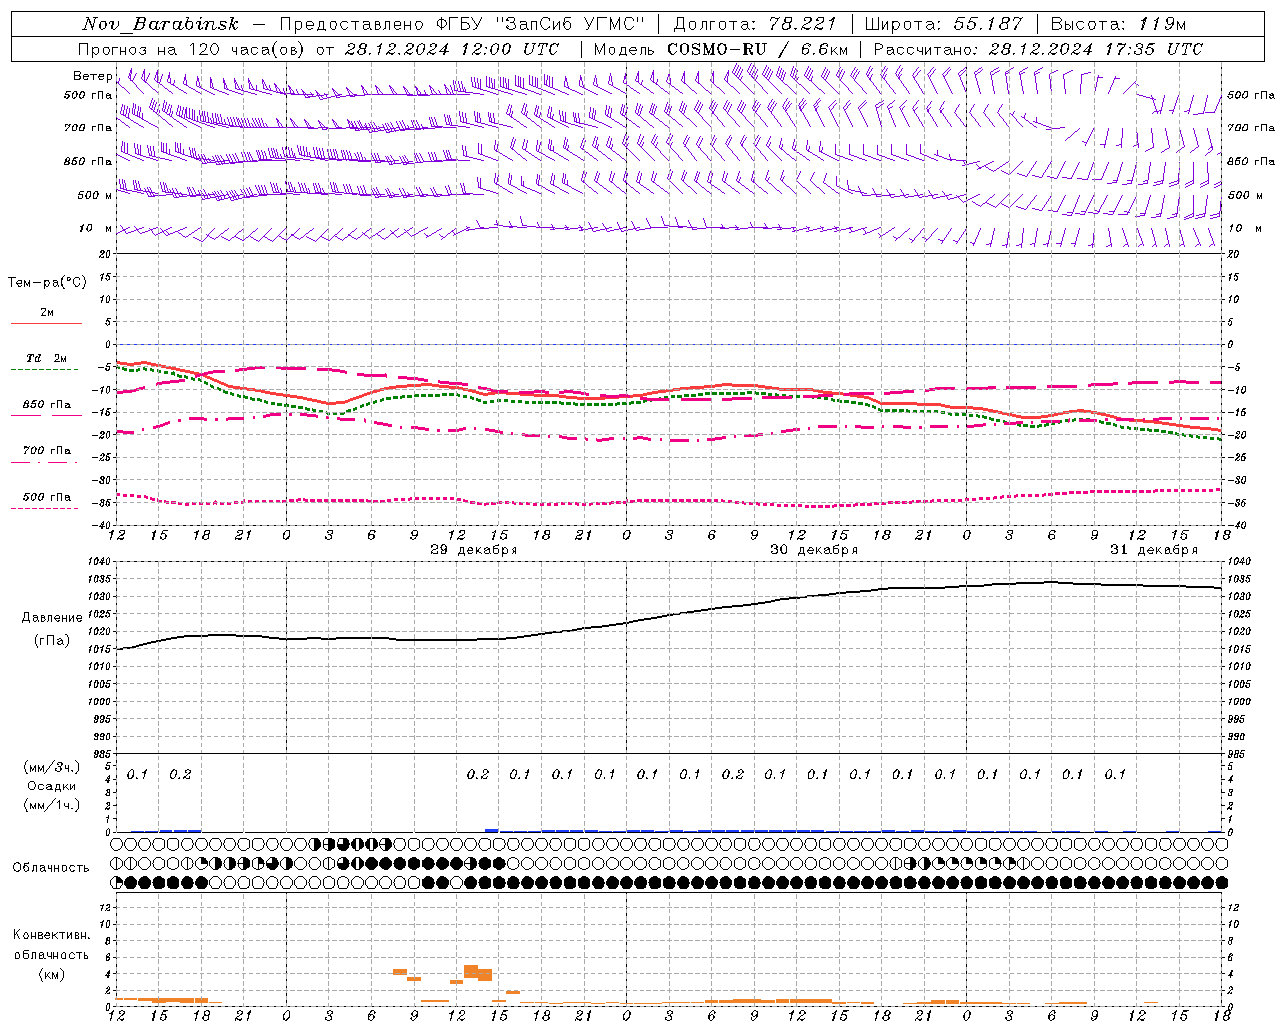Click the Nov_Barabinsk station title
The width and height of the screenshot is (1280, 1024).
click(160, 24)
